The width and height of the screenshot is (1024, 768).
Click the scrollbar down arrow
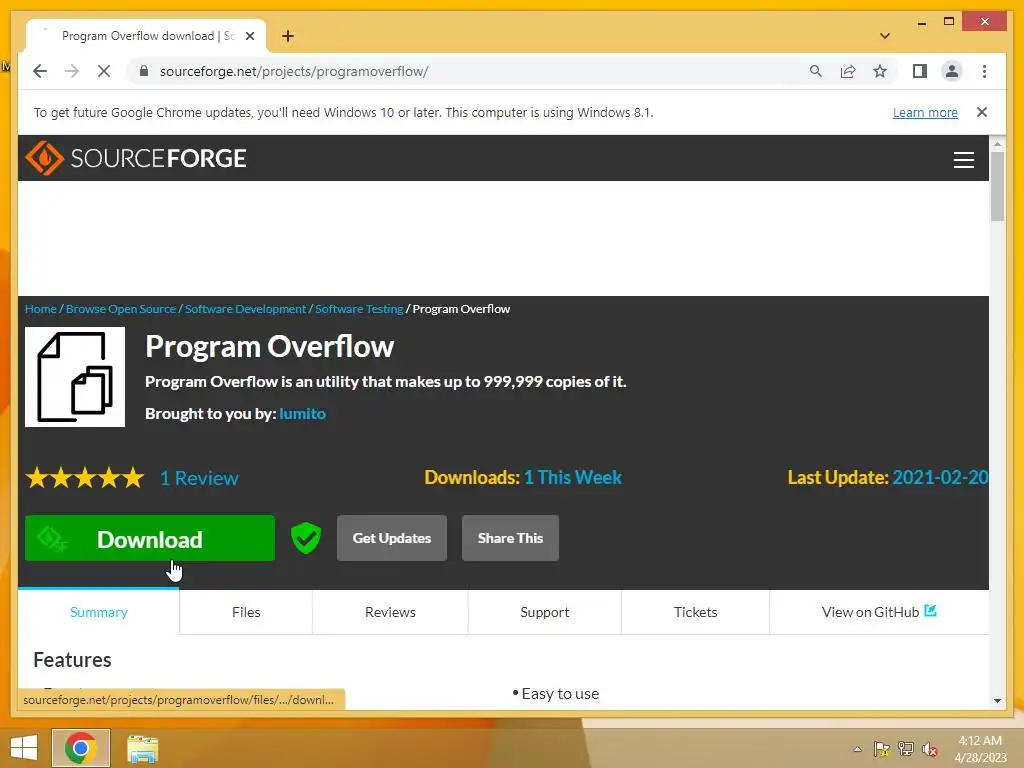pyautogui.click(x=997, y=701)
